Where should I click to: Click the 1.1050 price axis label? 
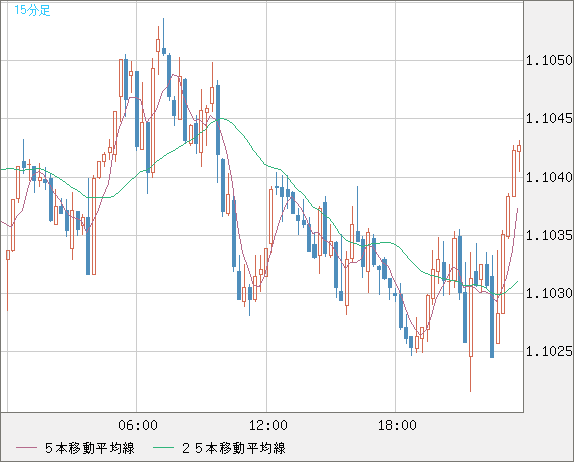click(x=549, y=60)
